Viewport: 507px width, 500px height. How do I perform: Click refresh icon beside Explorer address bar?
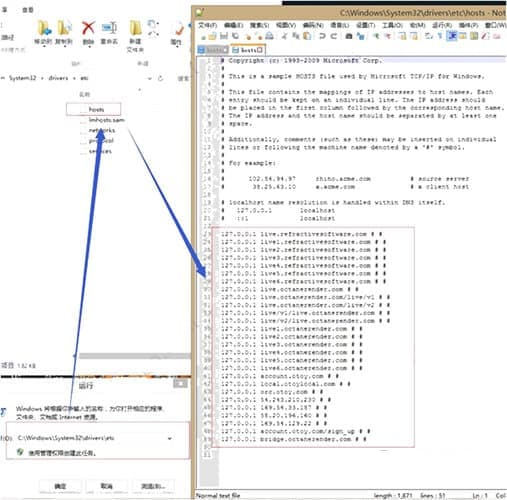coord(161,78)
